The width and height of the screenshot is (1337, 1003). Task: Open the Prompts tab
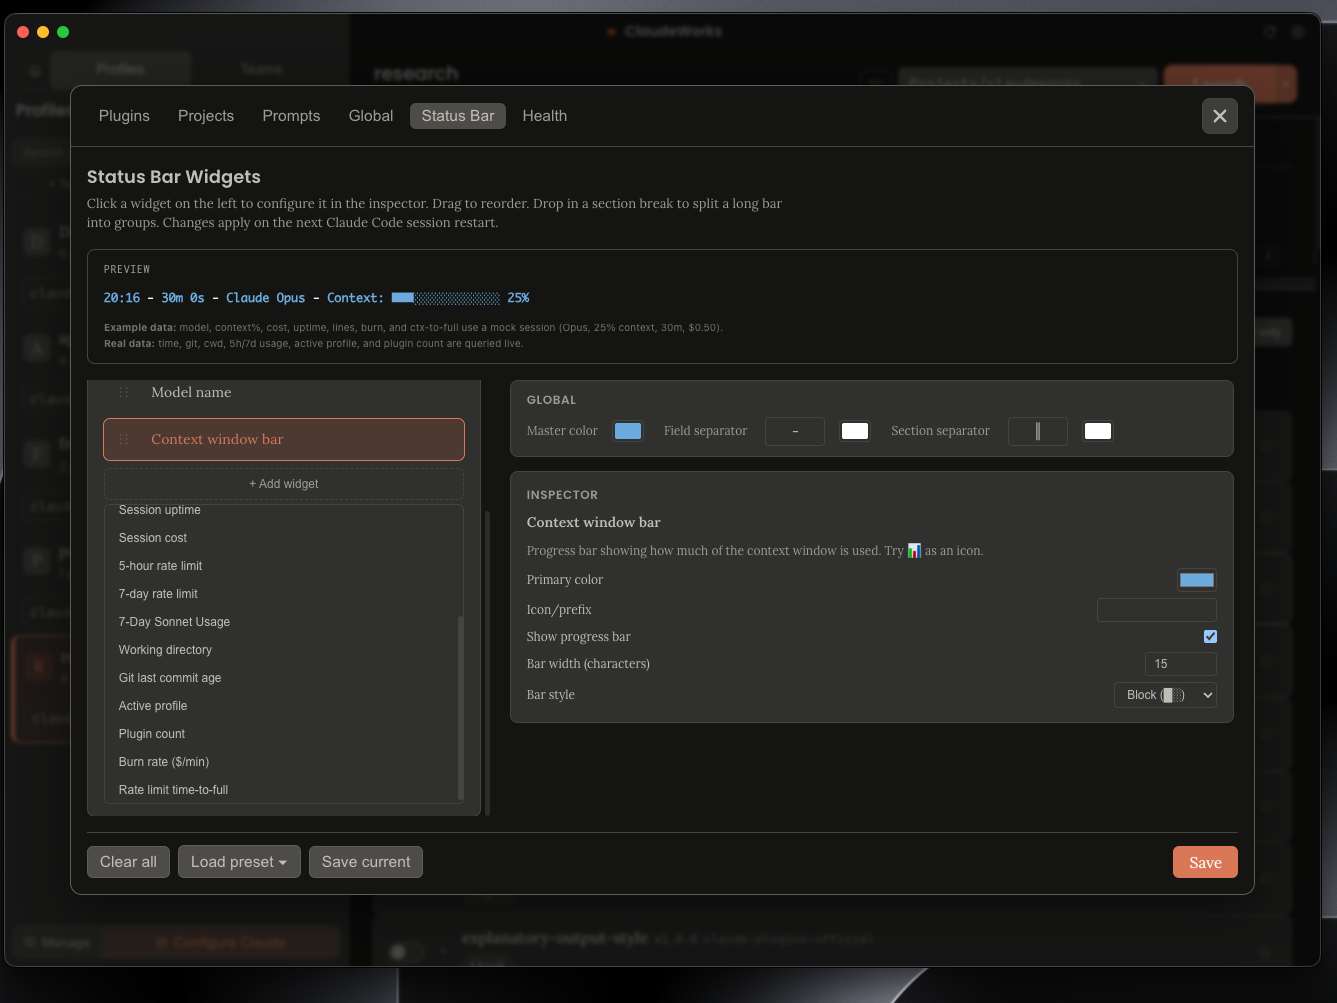[290, 116]
